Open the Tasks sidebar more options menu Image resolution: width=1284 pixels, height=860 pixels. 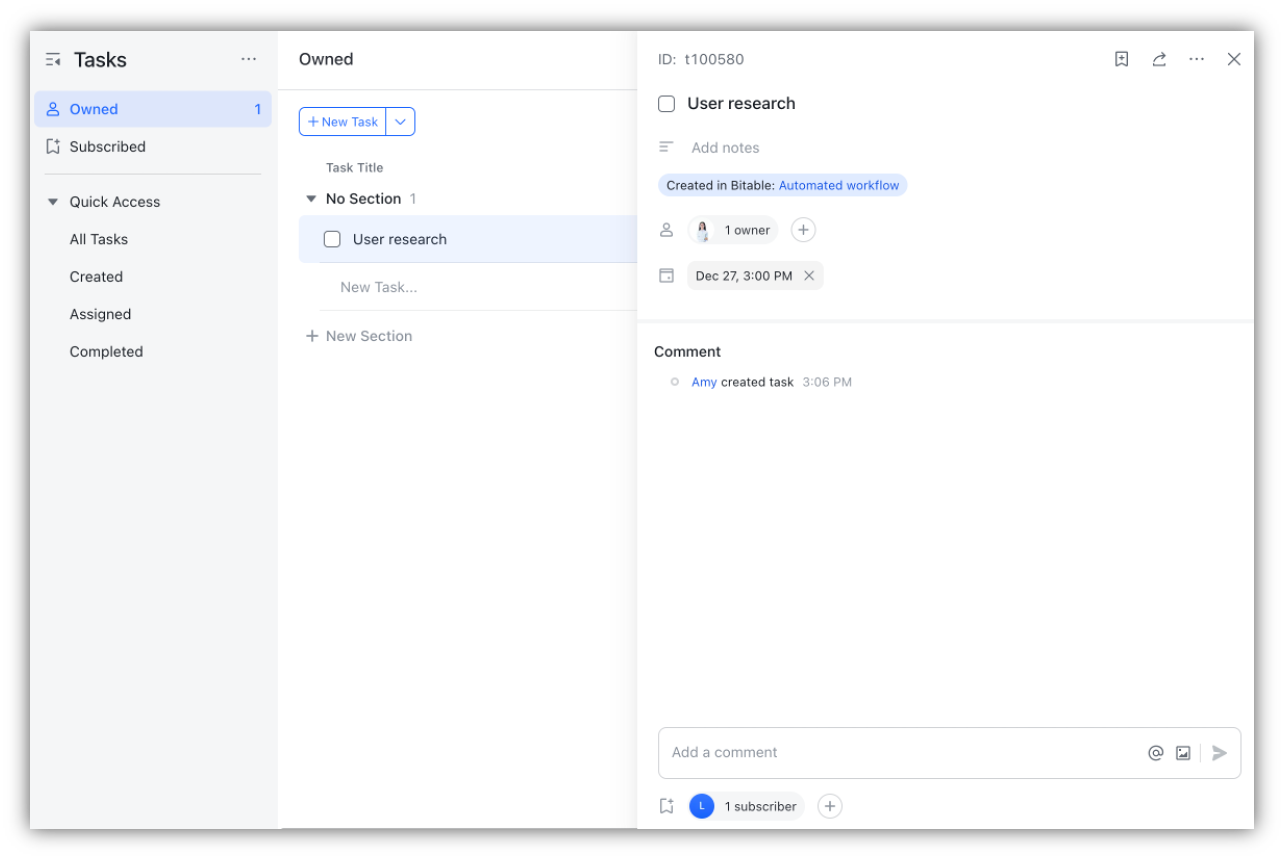tap(249, 60)
